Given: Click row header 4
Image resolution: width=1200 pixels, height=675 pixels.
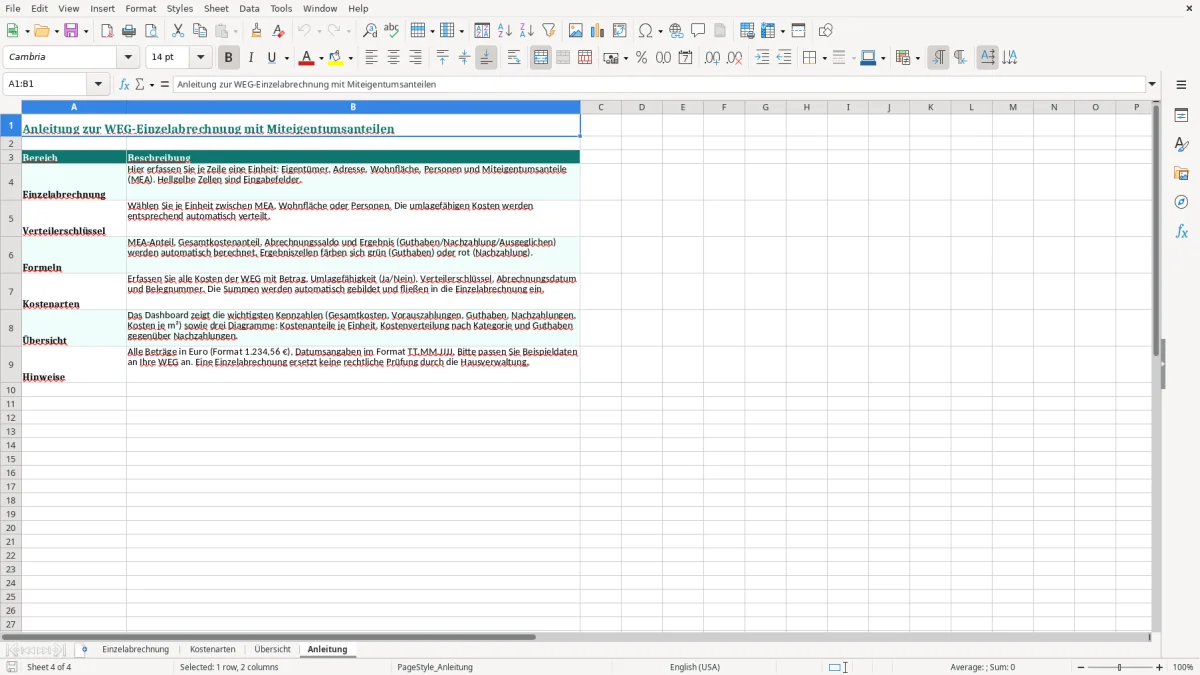Looking at the screenshot, I should (x=11, y=182).
